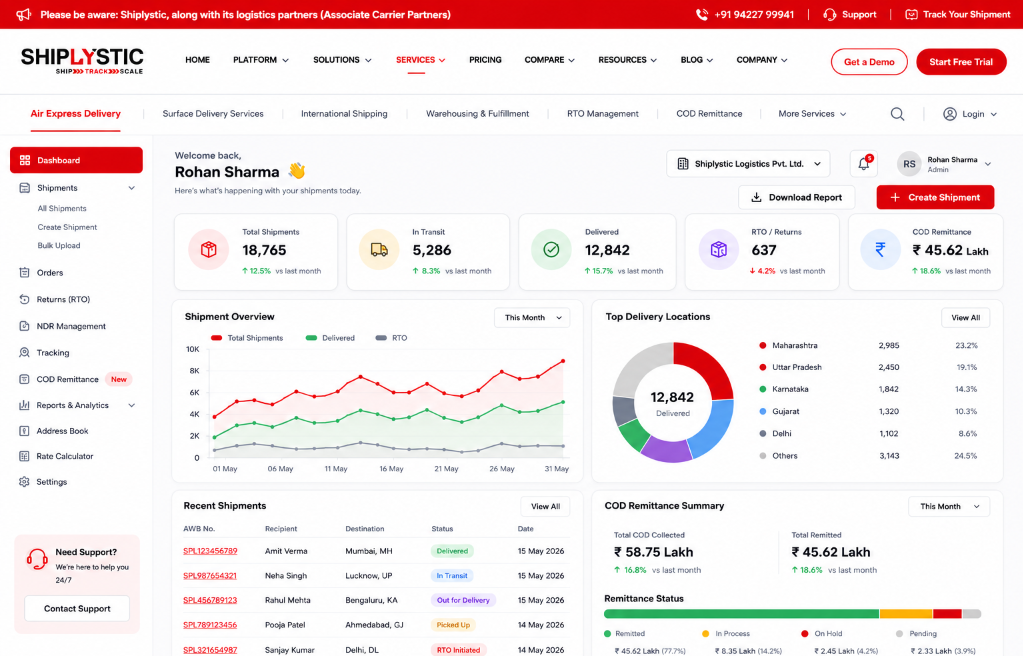Click the COD Remittance sidebar icon
Viewport: 1023px width, 656px height.
[25, 379]
